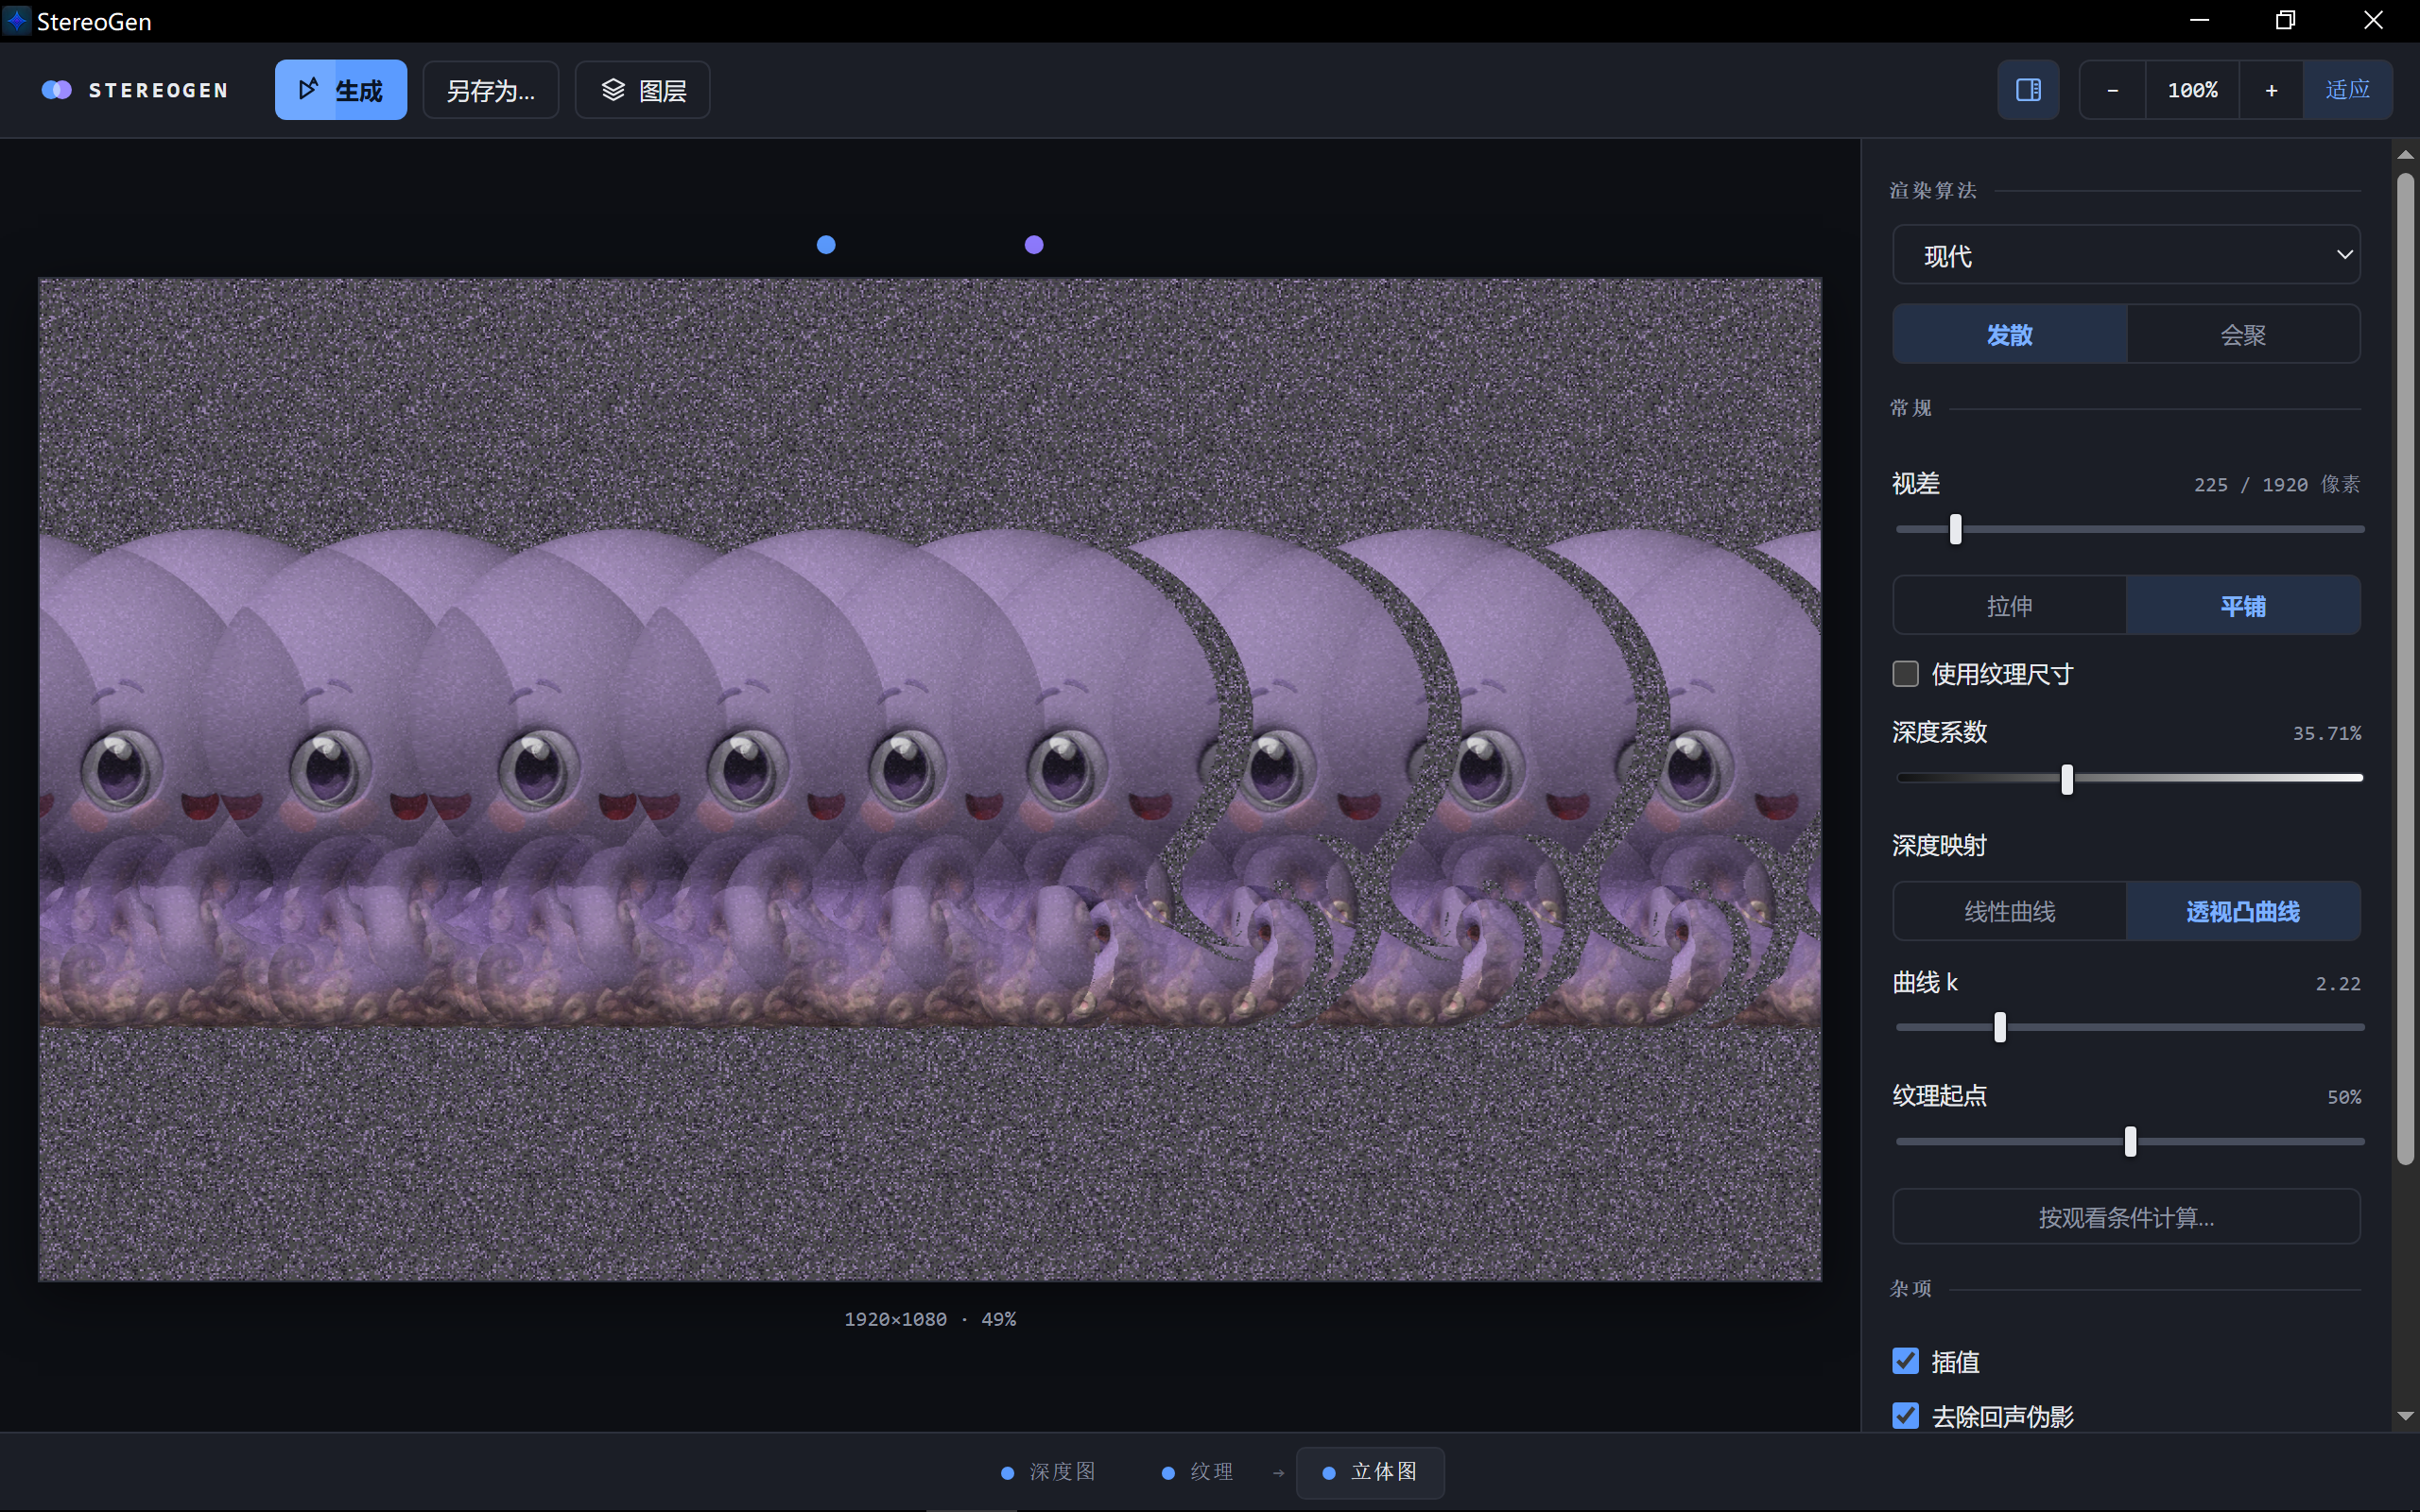Adjust the 纹理起点 texture origin slider
This screenshot has width=2420, height=1512.
[x=2130, y=1141]
